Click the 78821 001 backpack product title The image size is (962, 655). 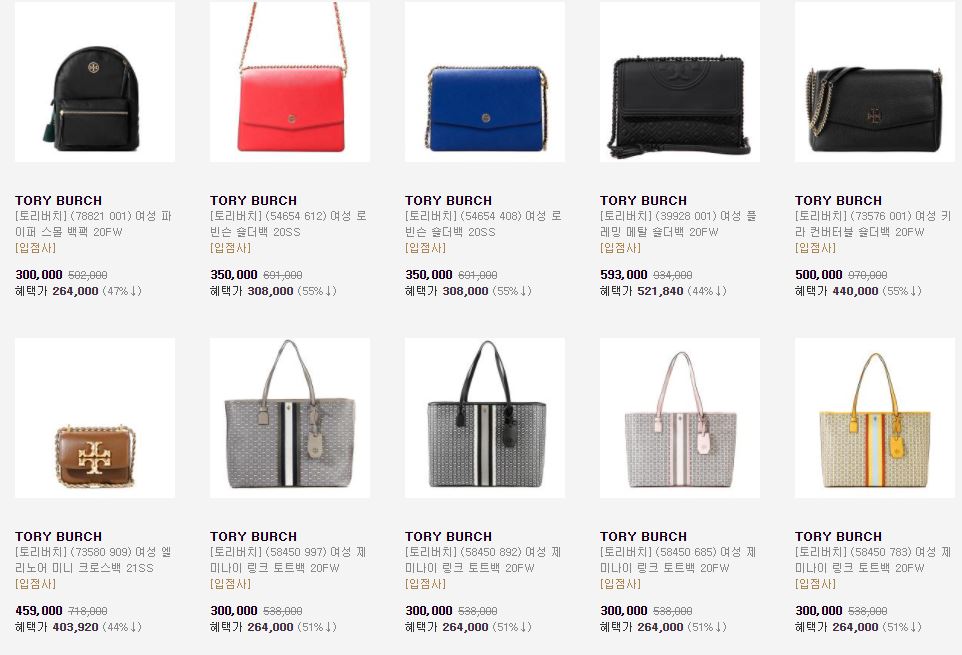click(93, 224)
